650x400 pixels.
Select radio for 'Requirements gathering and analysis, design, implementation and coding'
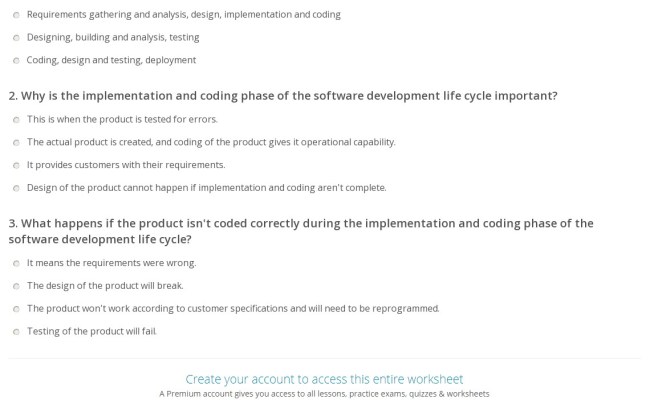[16, 15]
